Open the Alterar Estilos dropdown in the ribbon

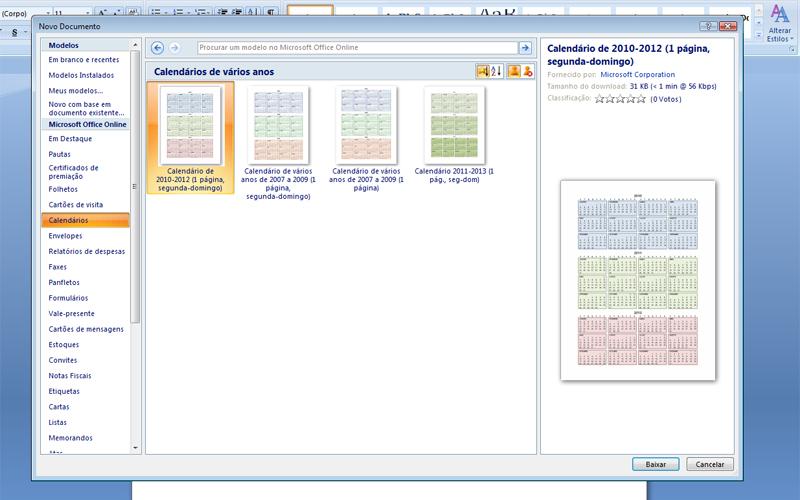[x=779, y=30]
